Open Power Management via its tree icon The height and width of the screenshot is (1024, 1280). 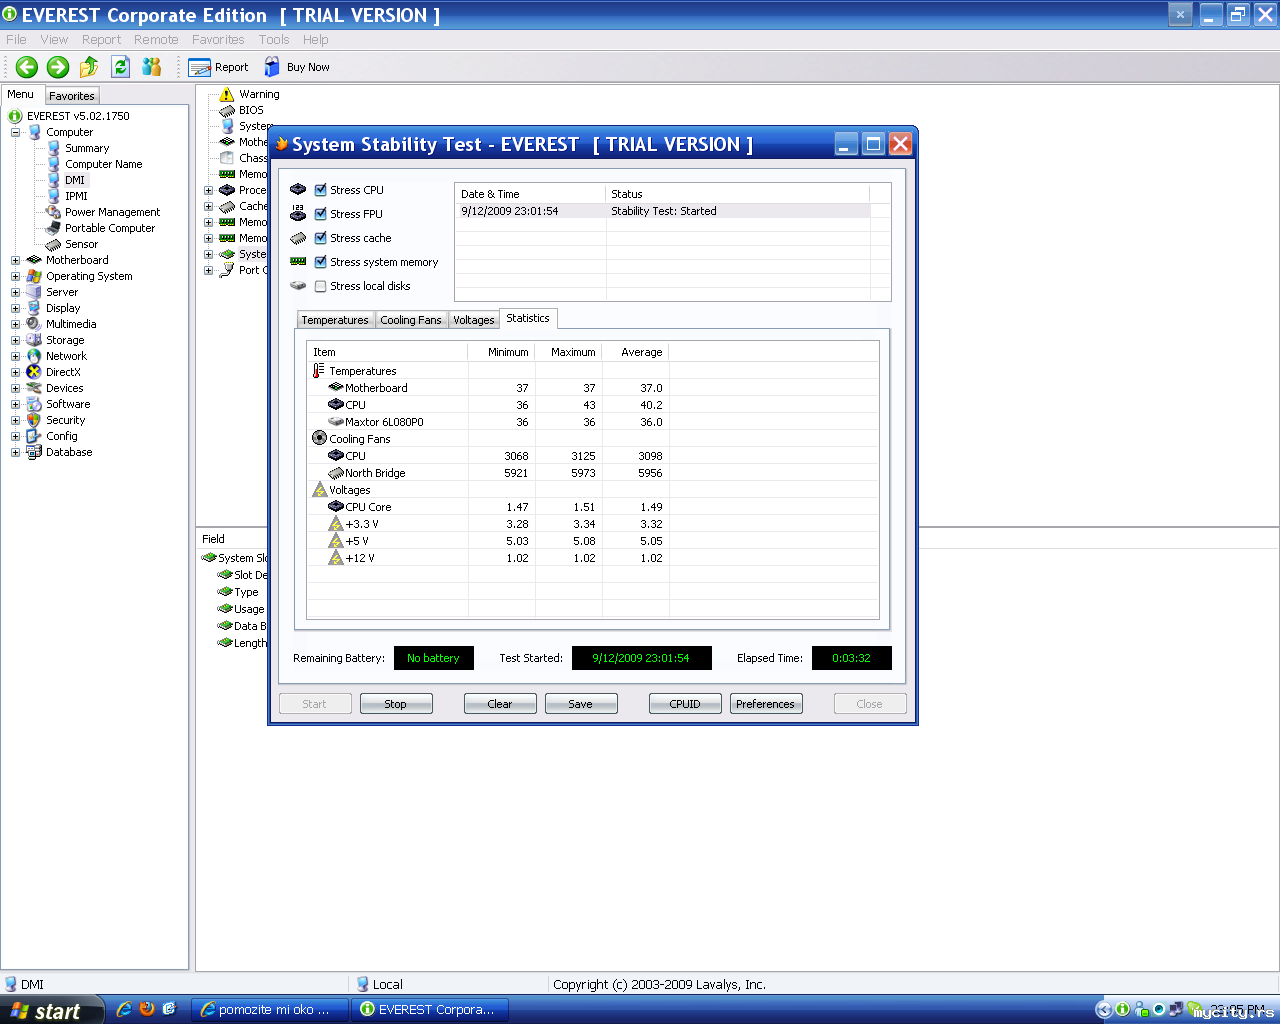pos(55,212)
